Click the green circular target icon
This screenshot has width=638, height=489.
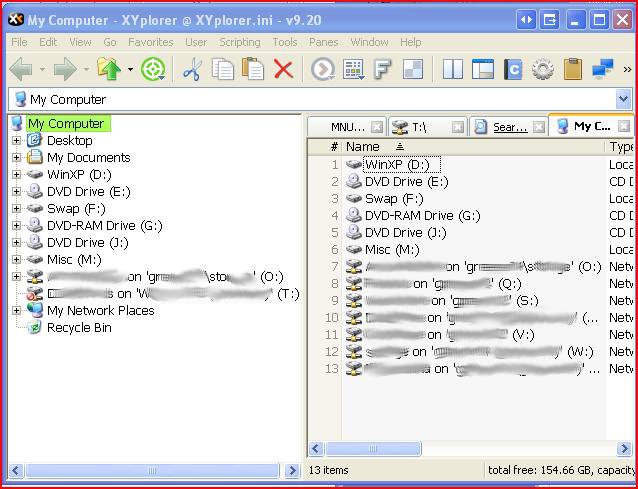click(x=153, y=69)
